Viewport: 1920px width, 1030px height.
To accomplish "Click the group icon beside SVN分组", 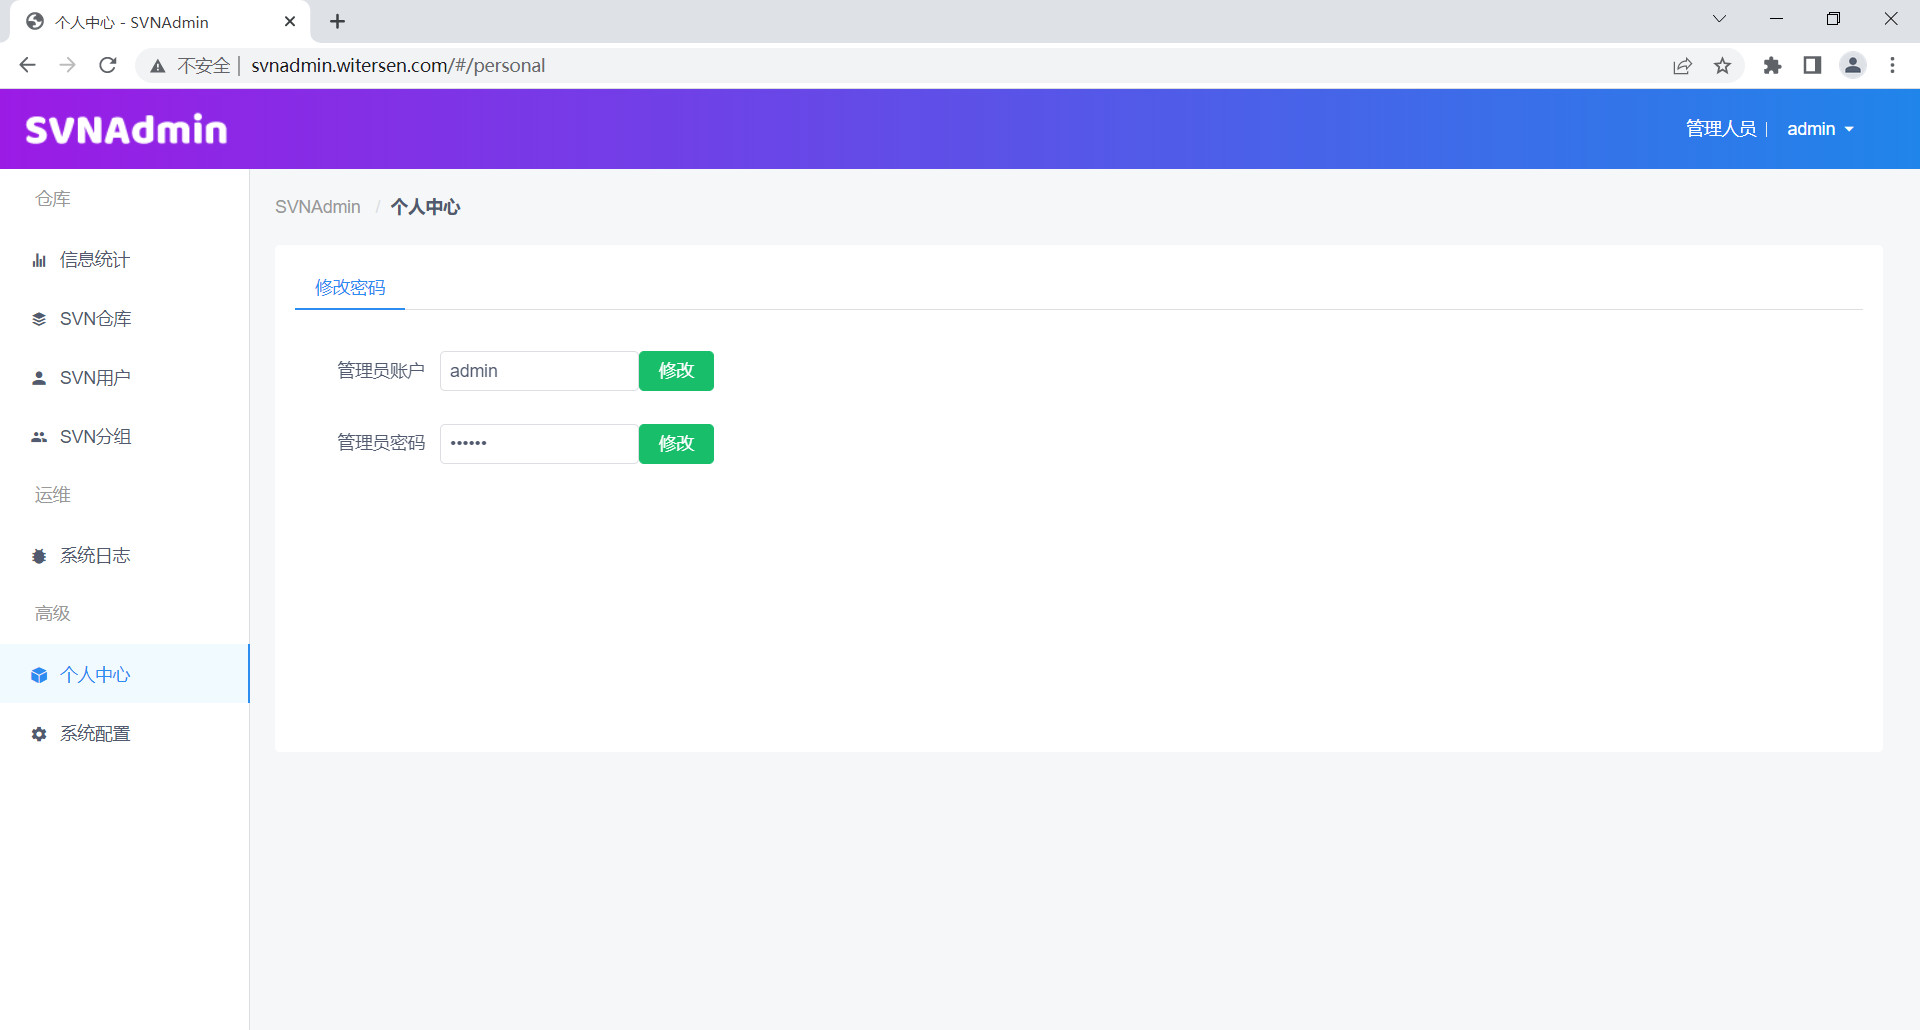I will click(39, 437).
